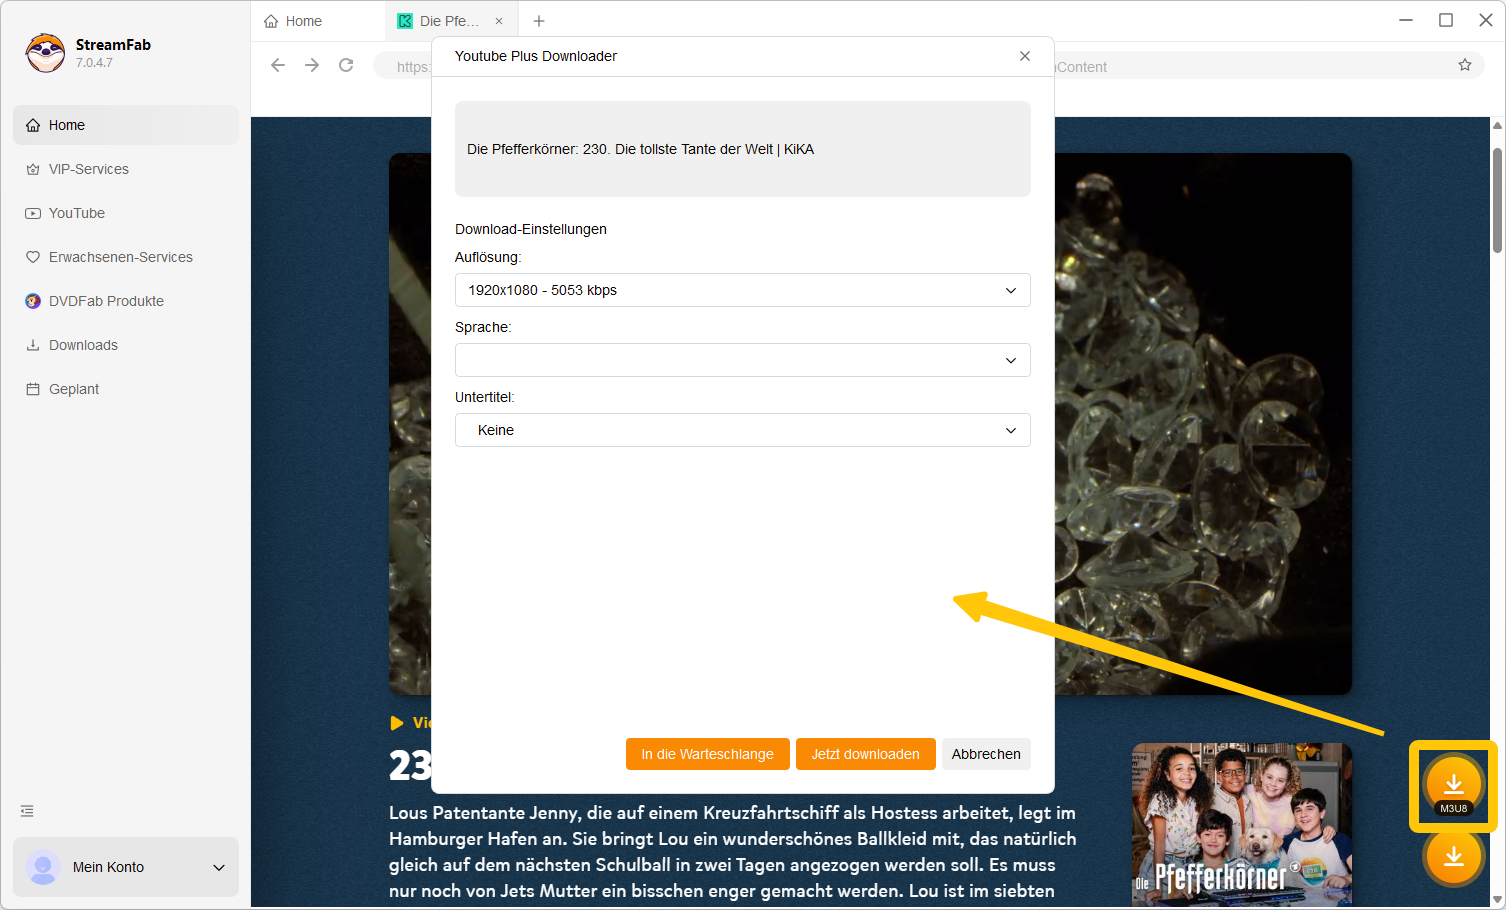This screenshot has width=1506, height=910.
Task: Click the orange play triangle icon
Action: click(x=397, y=723)
